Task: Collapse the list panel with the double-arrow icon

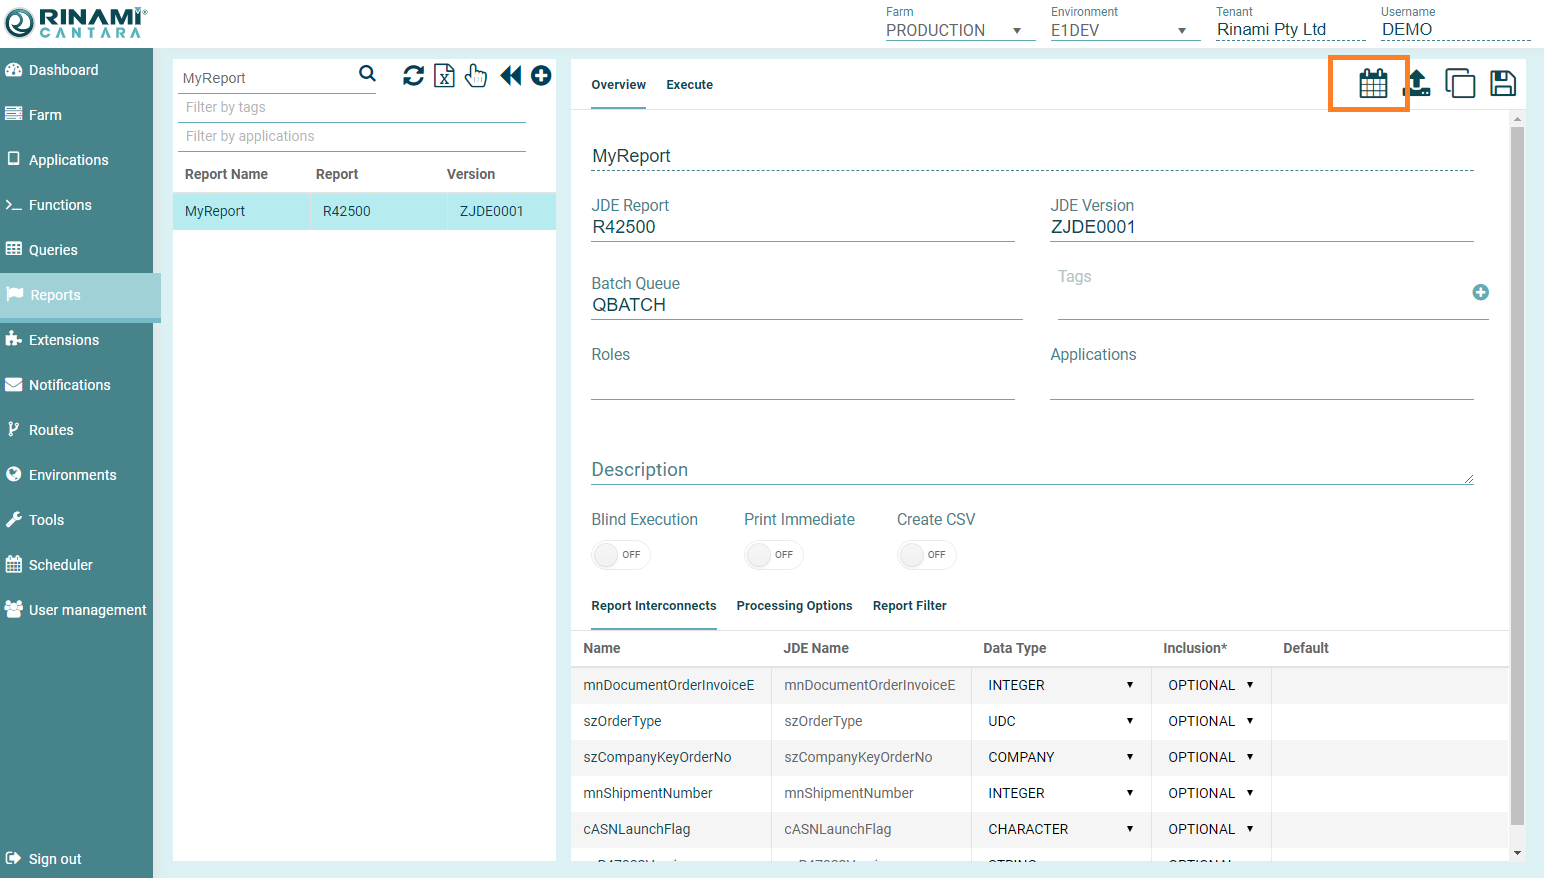Action: click(510, 76)
